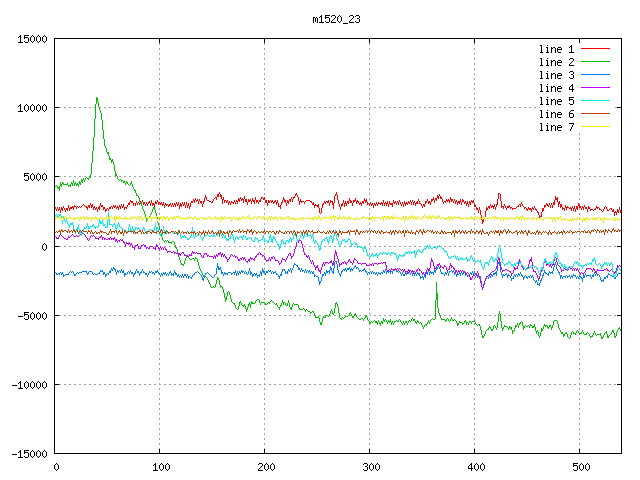Click the cyan sample beside line 5
Image resolution: width=640 pixels, height=480 pixels.
(595, 101)
